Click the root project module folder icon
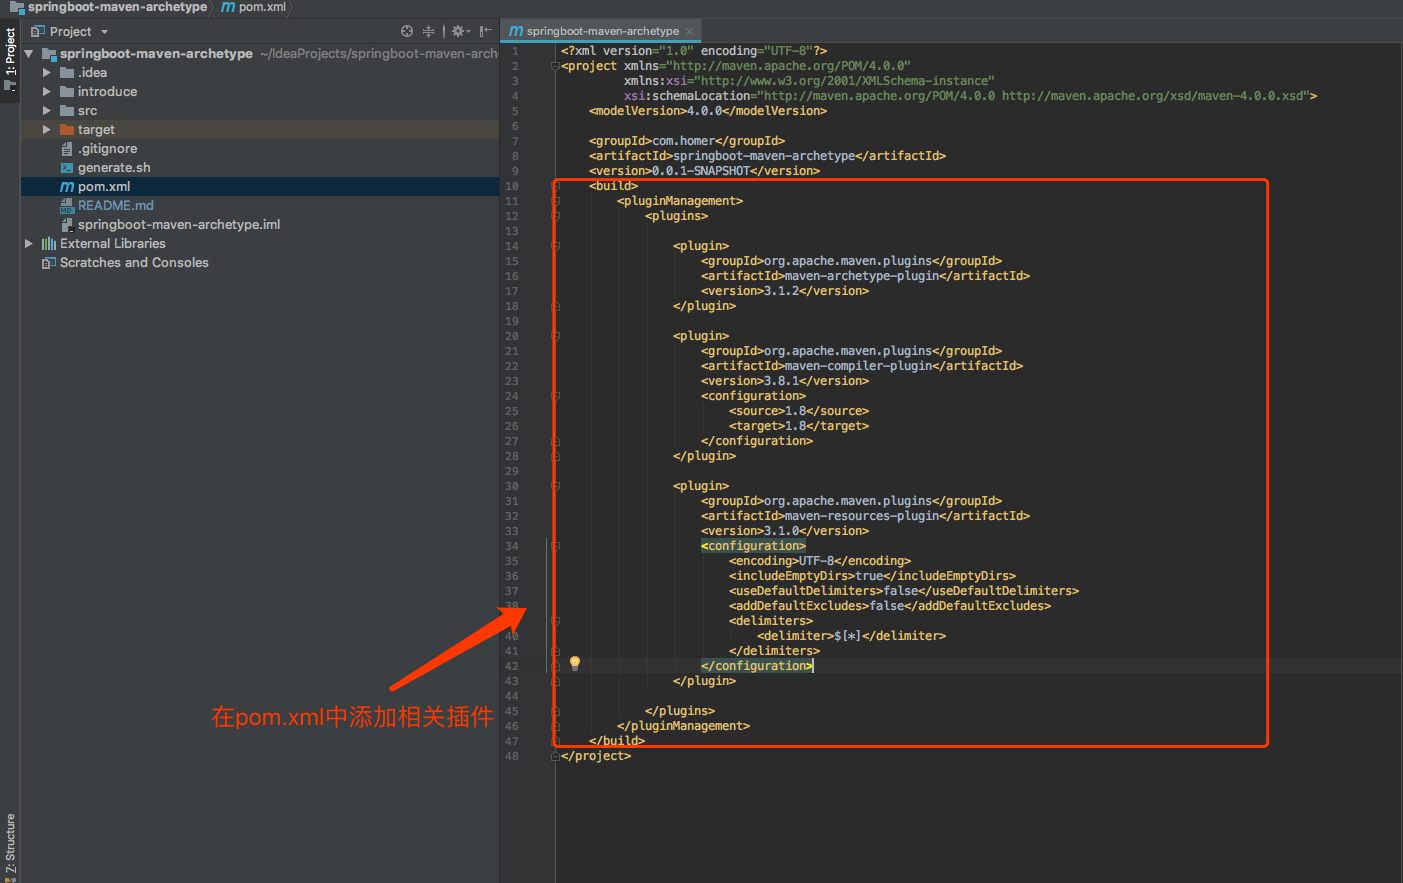 [49, 54]
